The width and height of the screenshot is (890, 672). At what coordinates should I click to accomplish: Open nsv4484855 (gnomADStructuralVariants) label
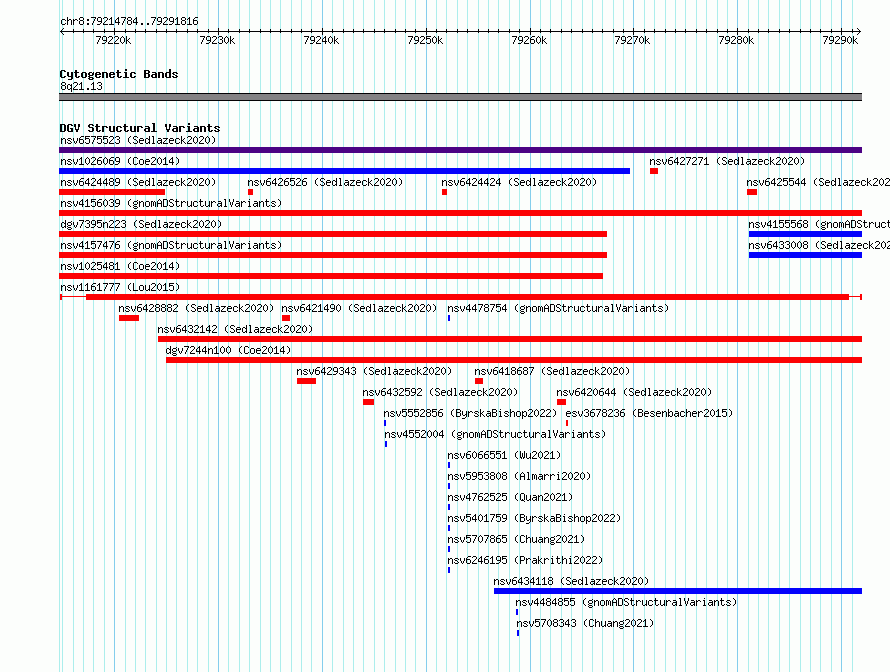(626, 602)
